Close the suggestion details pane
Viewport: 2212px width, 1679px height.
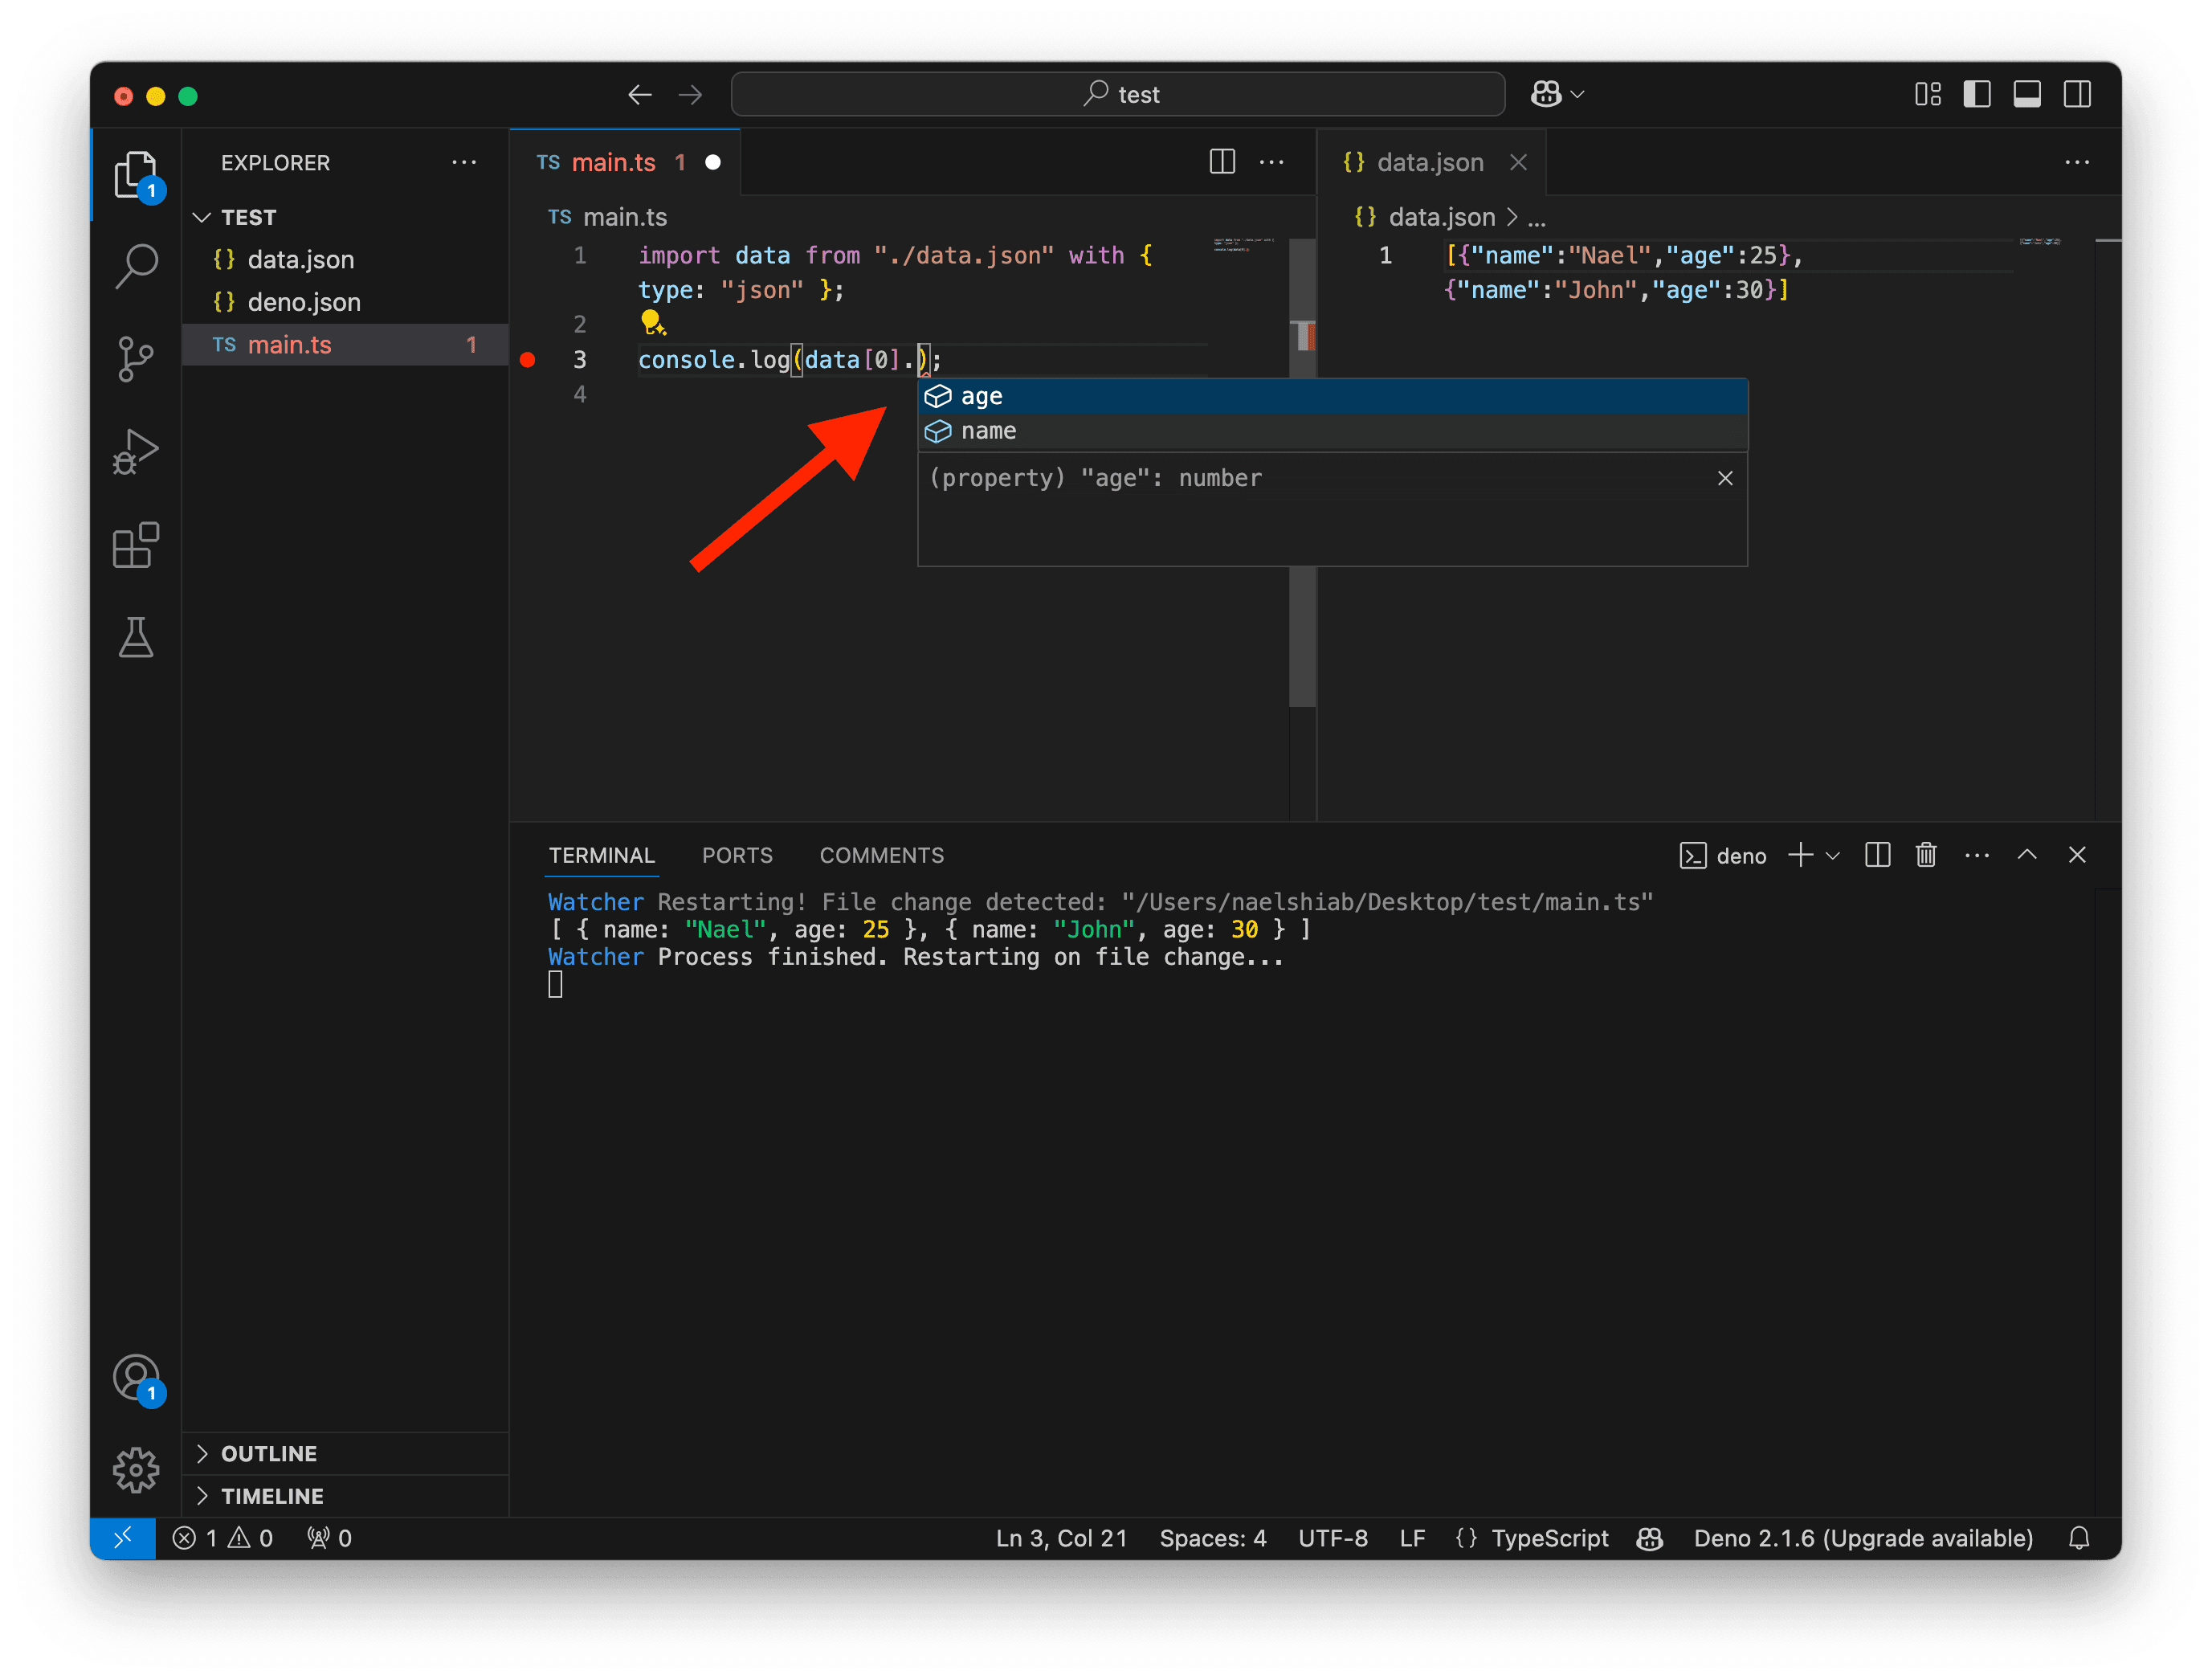pos(1725,478)
